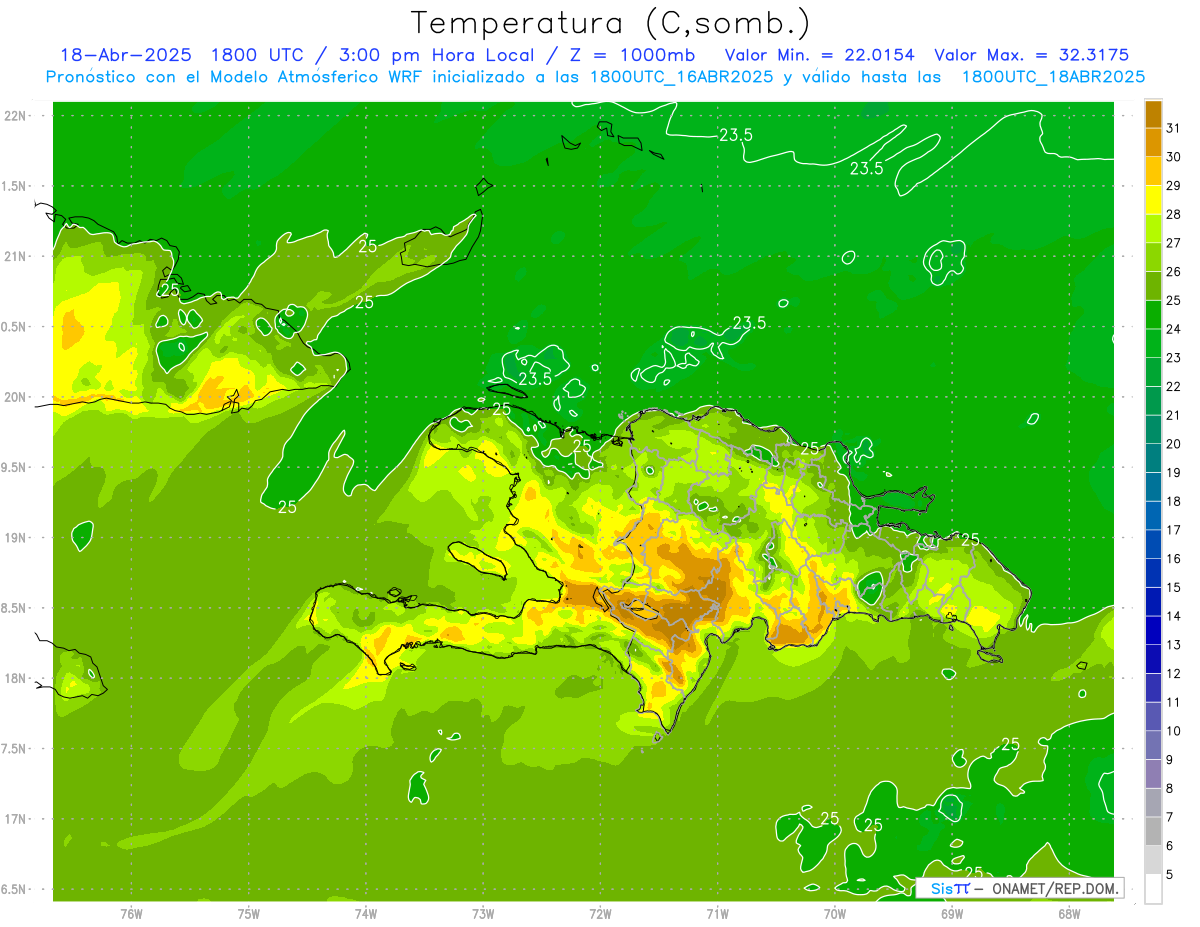Click the gray swatch between legend 7 and 8
The image size is (1200, 927).
1153,802
